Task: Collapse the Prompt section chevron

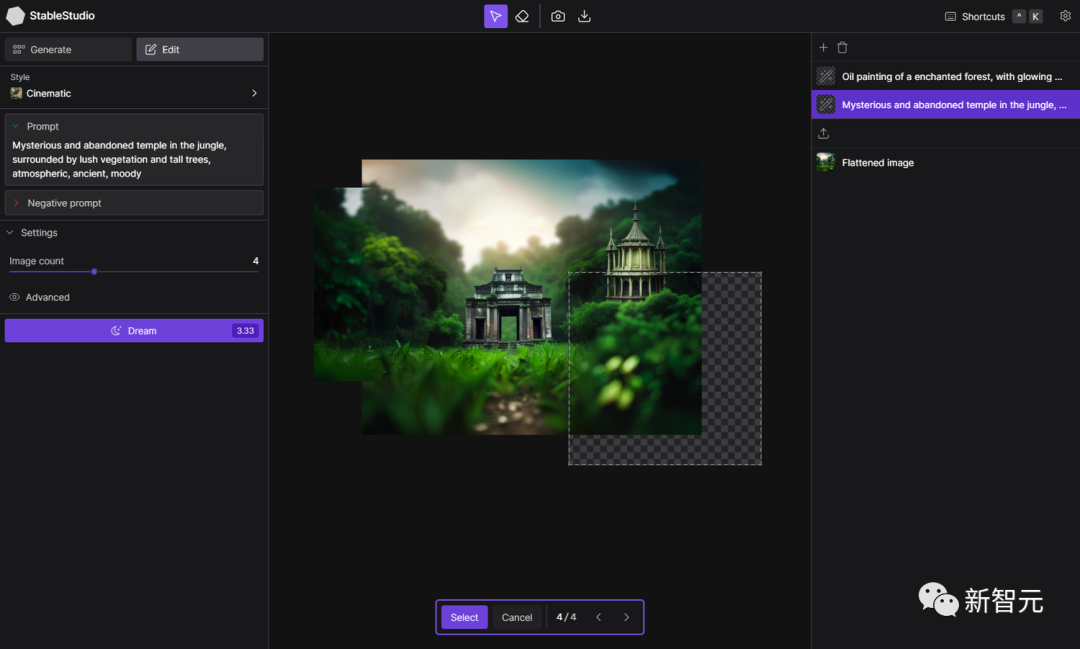Action: pyautogui.click(x=15, y=126)
